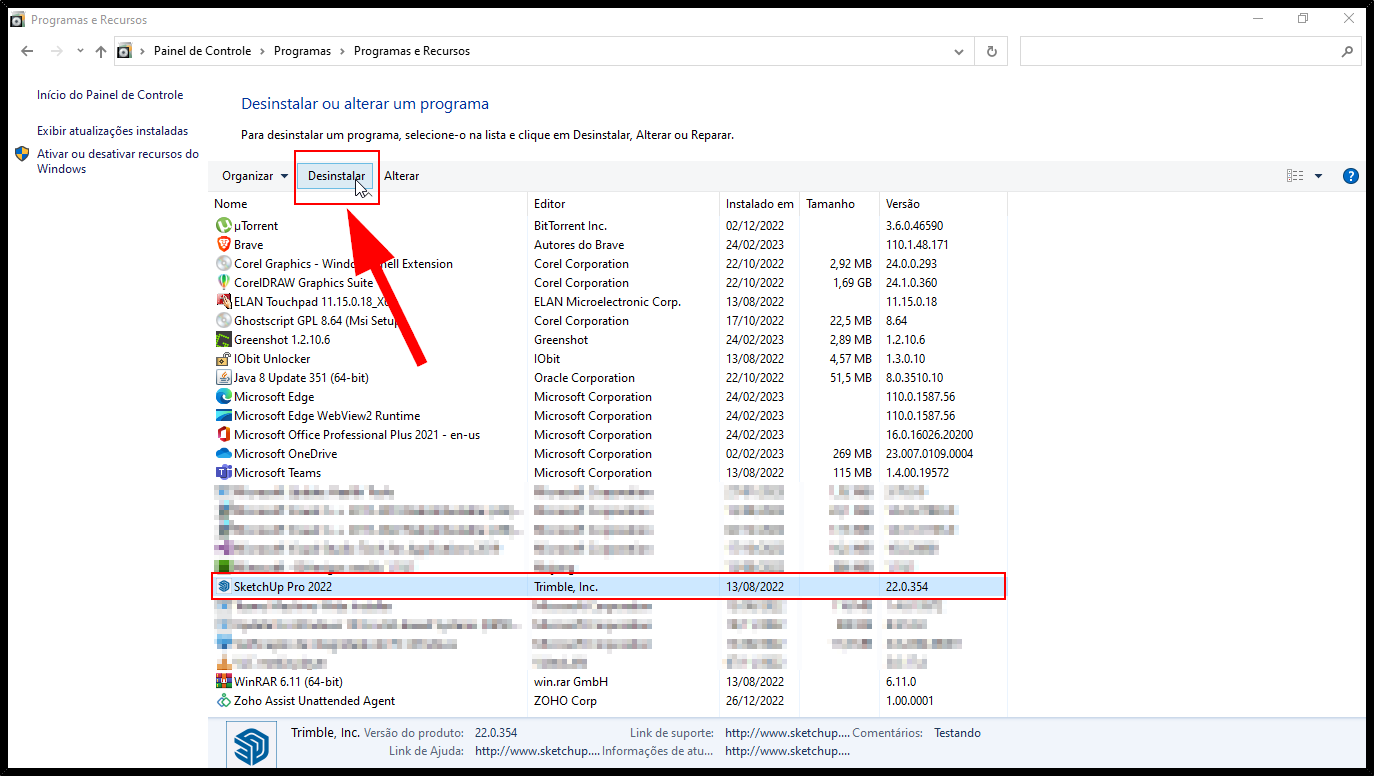The width and height of the screenshot is (1374, 776).
Task: Click the Microsoft OneDrive cloud icon
Action: coord(224,454)
